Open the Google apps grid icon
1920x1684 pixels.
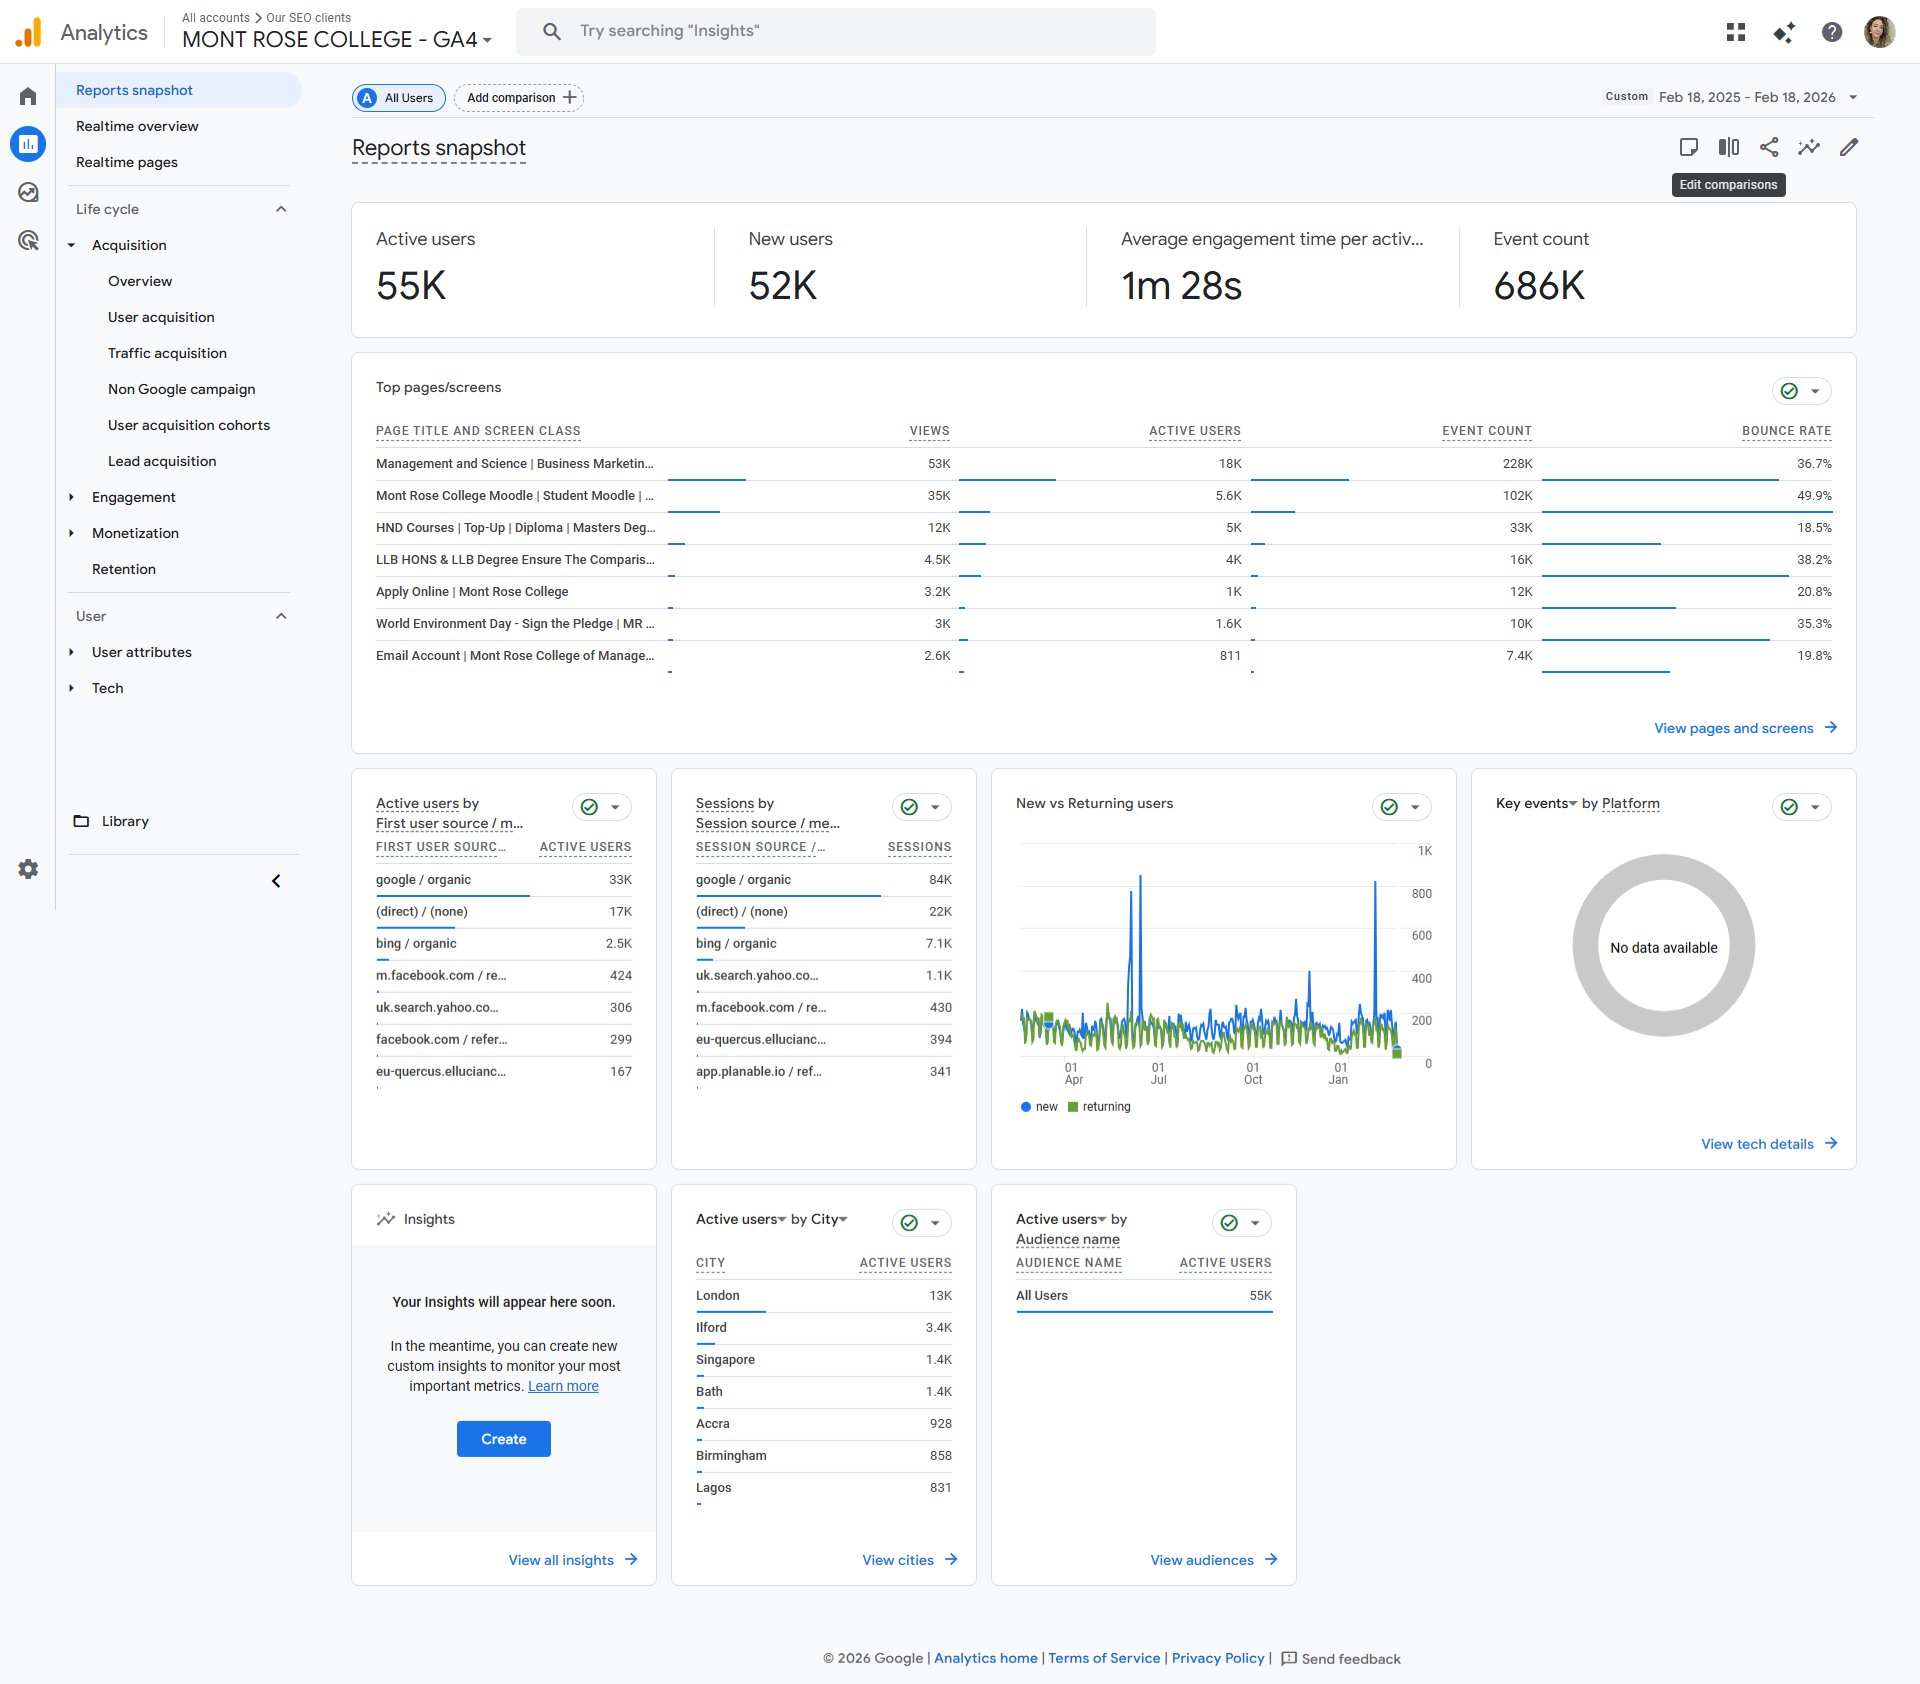pos(1735,31)
